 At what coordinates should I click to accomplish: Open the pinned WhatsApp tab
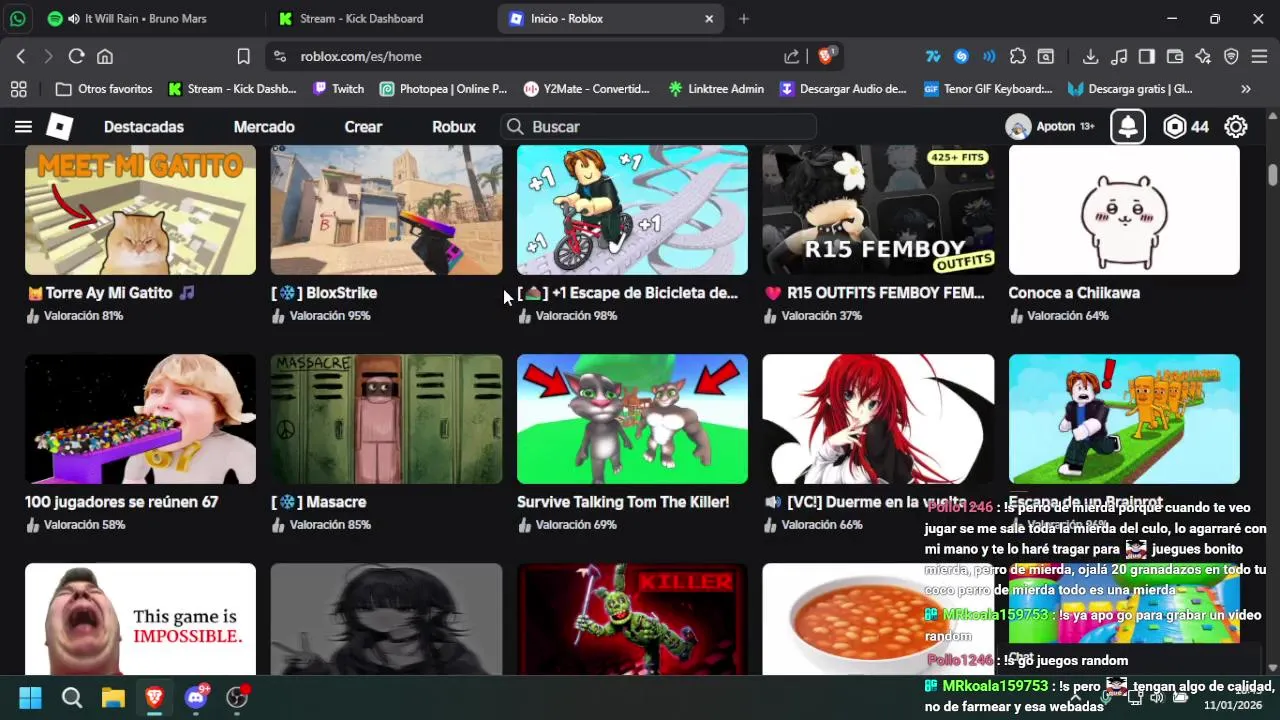pos(18,19)
